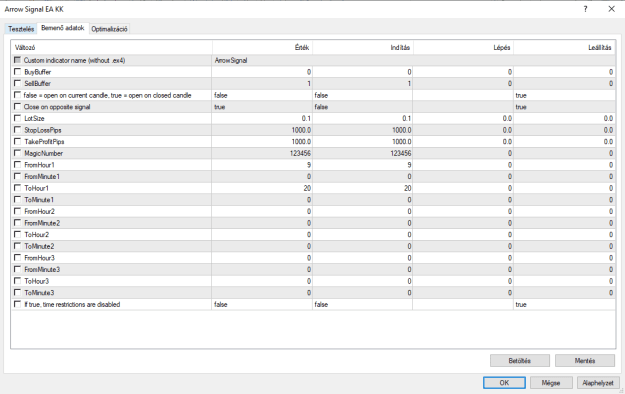Confirm with the OK button
The width and height of the screenshot is (625, 394).
(x=504, y=383)
